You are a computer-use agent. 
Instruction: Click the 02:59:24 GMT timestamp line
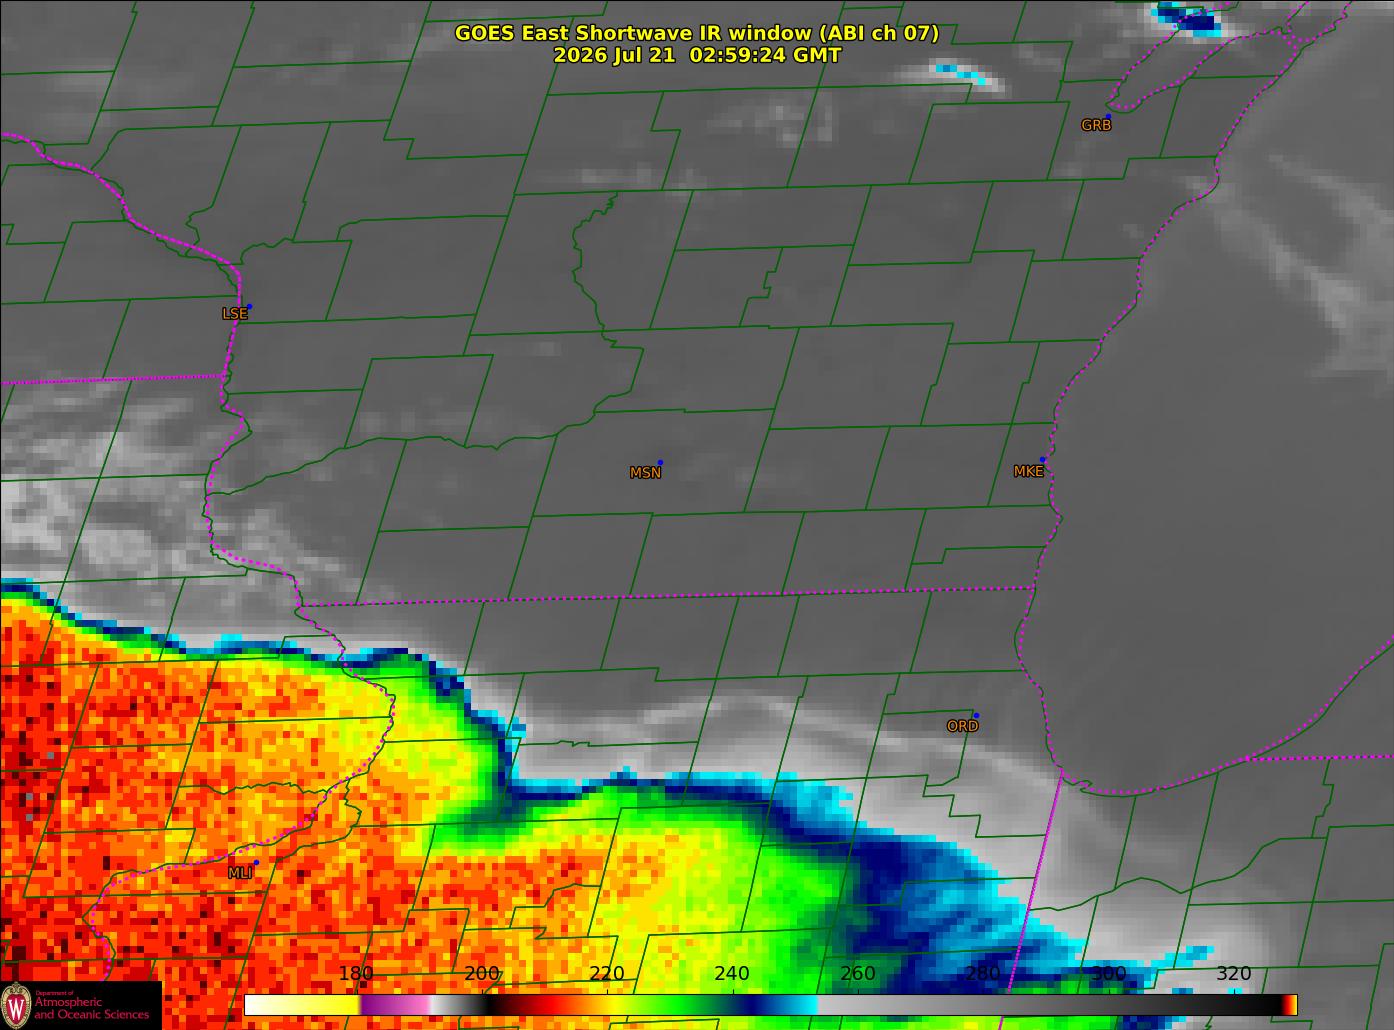pos(697,55)
